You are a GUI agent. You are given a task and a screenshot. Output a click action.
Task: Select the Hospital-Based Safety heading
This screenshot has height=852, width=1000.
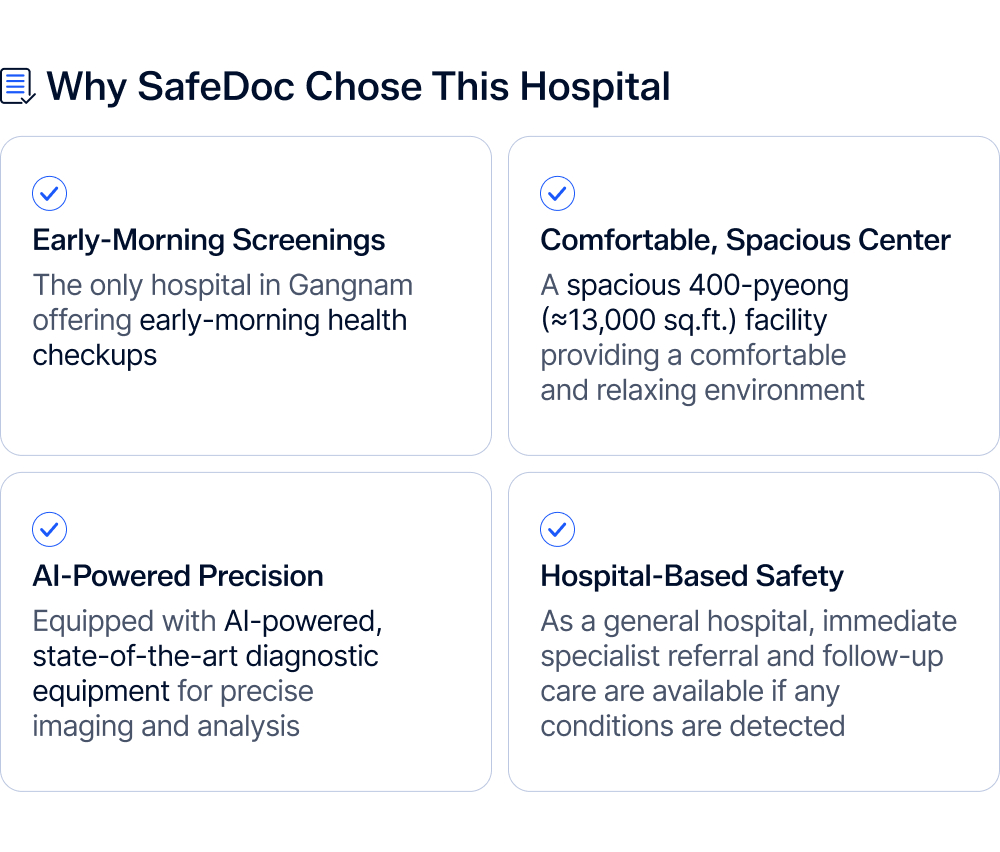click(x=692, y=576)
